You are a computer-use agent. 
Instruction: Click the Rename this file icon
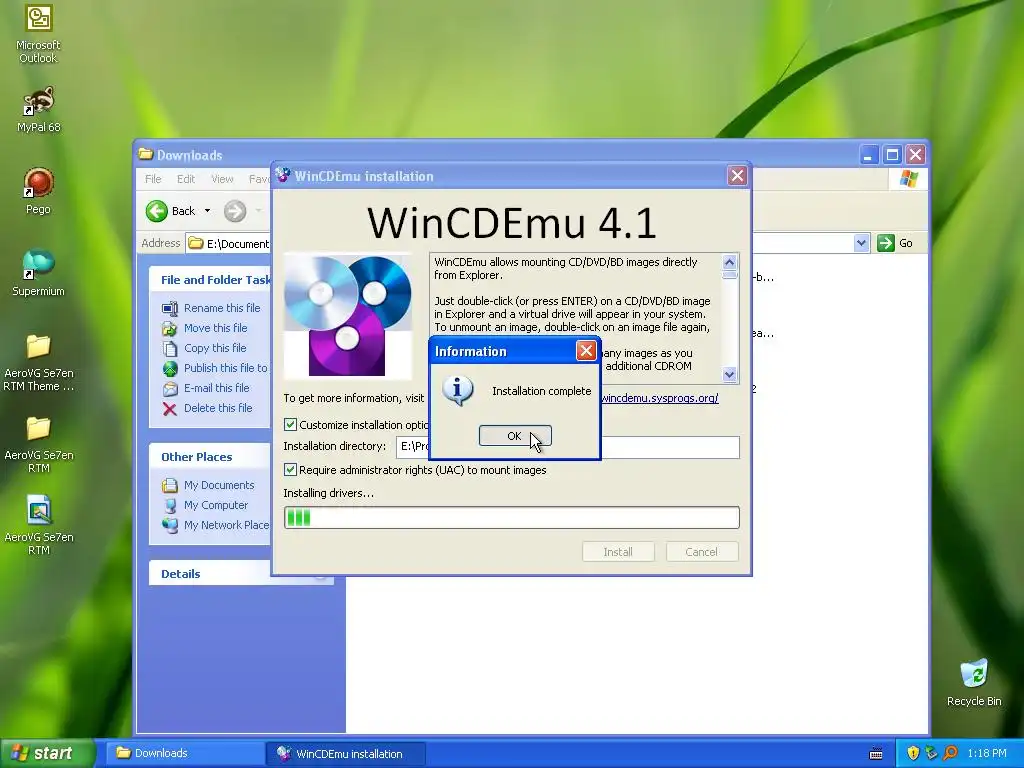click(x=170, y=308)
